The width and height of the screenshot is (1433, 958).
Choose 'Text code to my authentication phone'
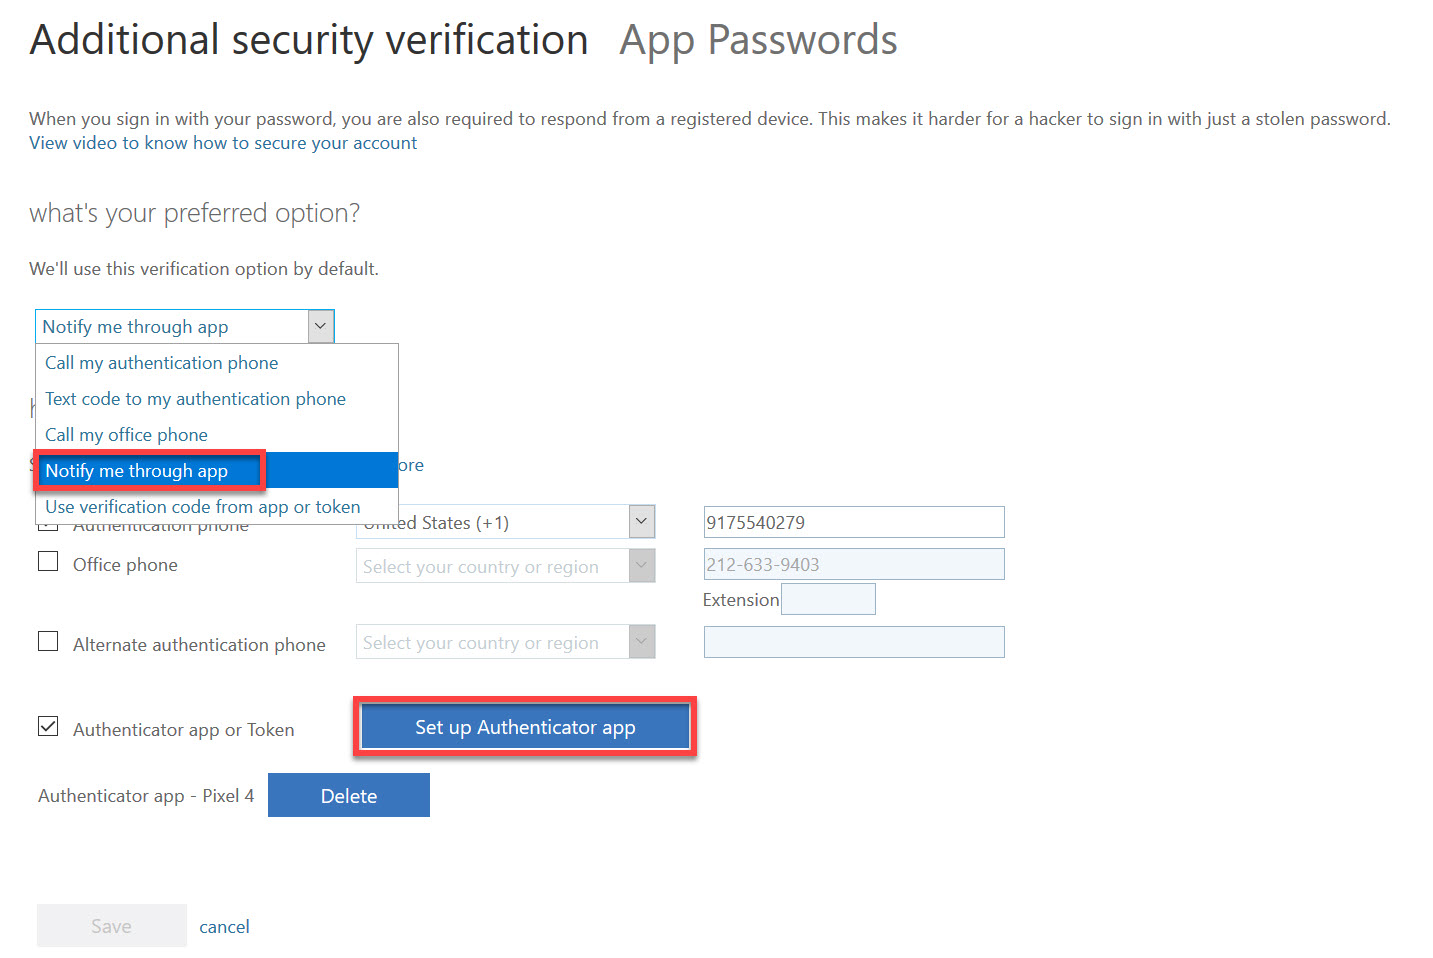coord(195,398)
